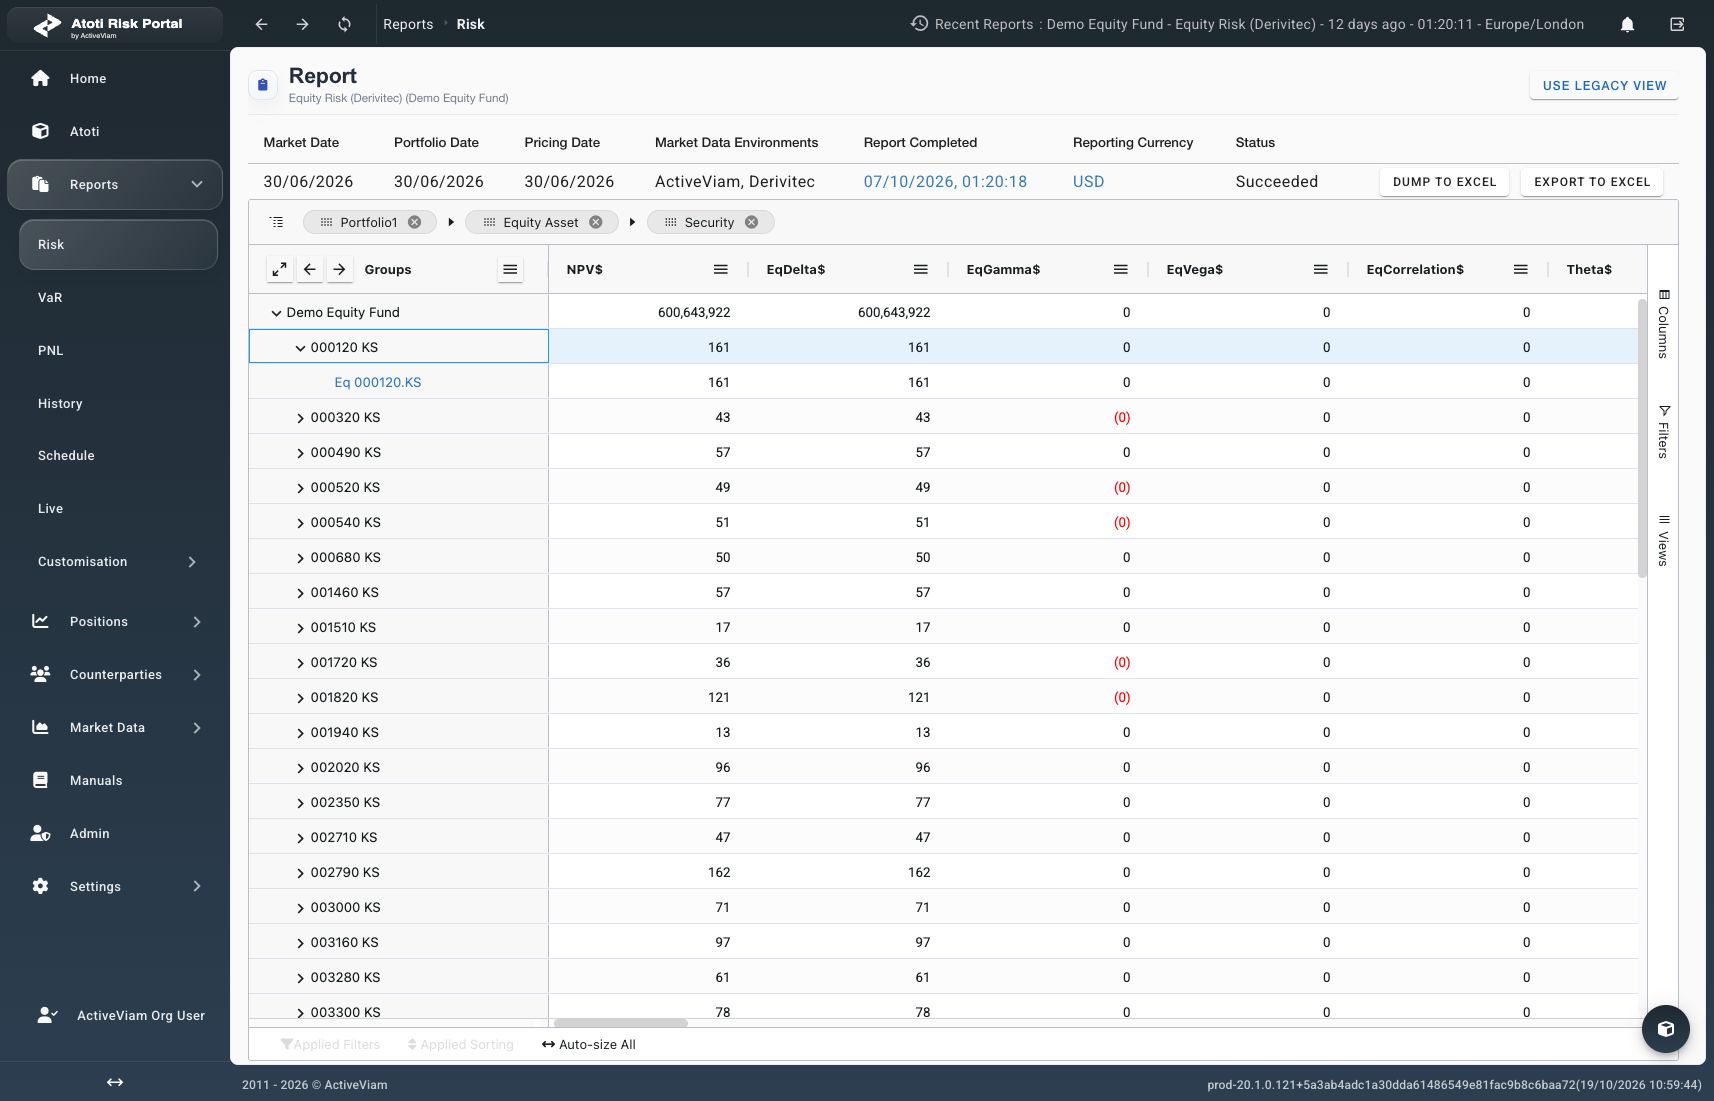Click DUMP TO EXCEL button
Viewport: 1714px width, 1101px height.
1444,182
